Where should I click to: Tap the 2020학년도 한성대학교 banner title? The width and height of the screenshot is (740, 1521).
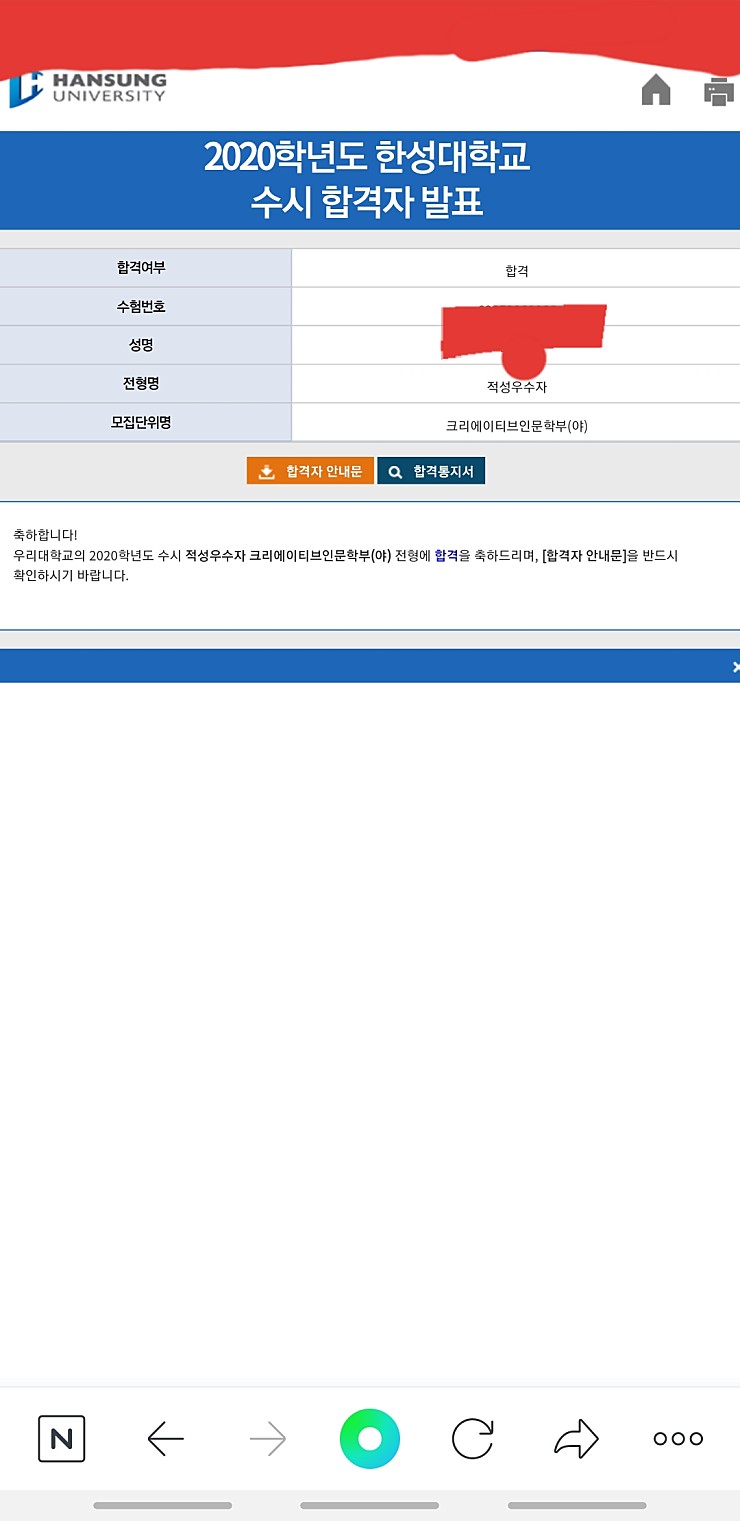tap(367, 158)
